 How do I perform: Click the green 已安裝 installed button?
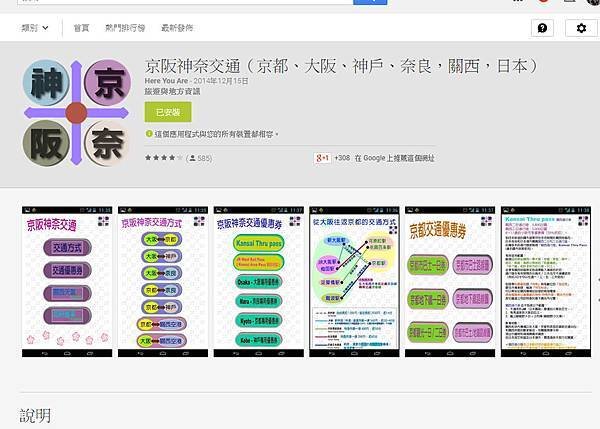coord(168,112)
